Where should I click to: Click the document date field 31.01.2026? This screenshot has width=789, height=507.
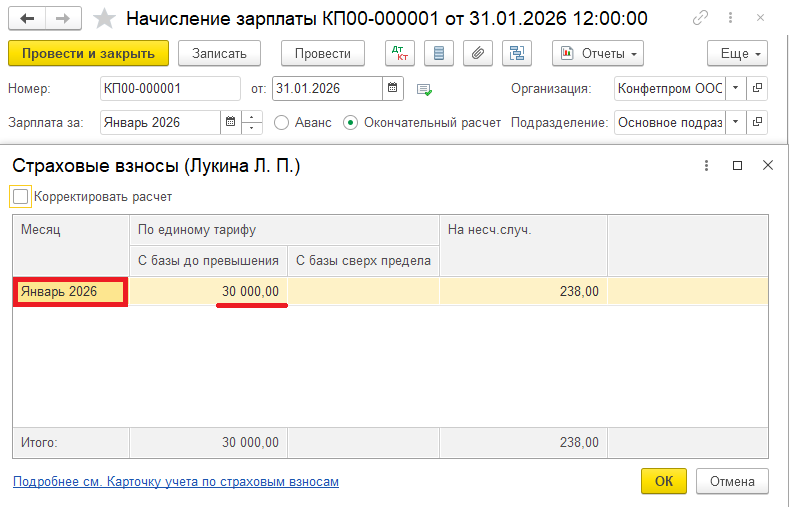(x=328, y=88)
